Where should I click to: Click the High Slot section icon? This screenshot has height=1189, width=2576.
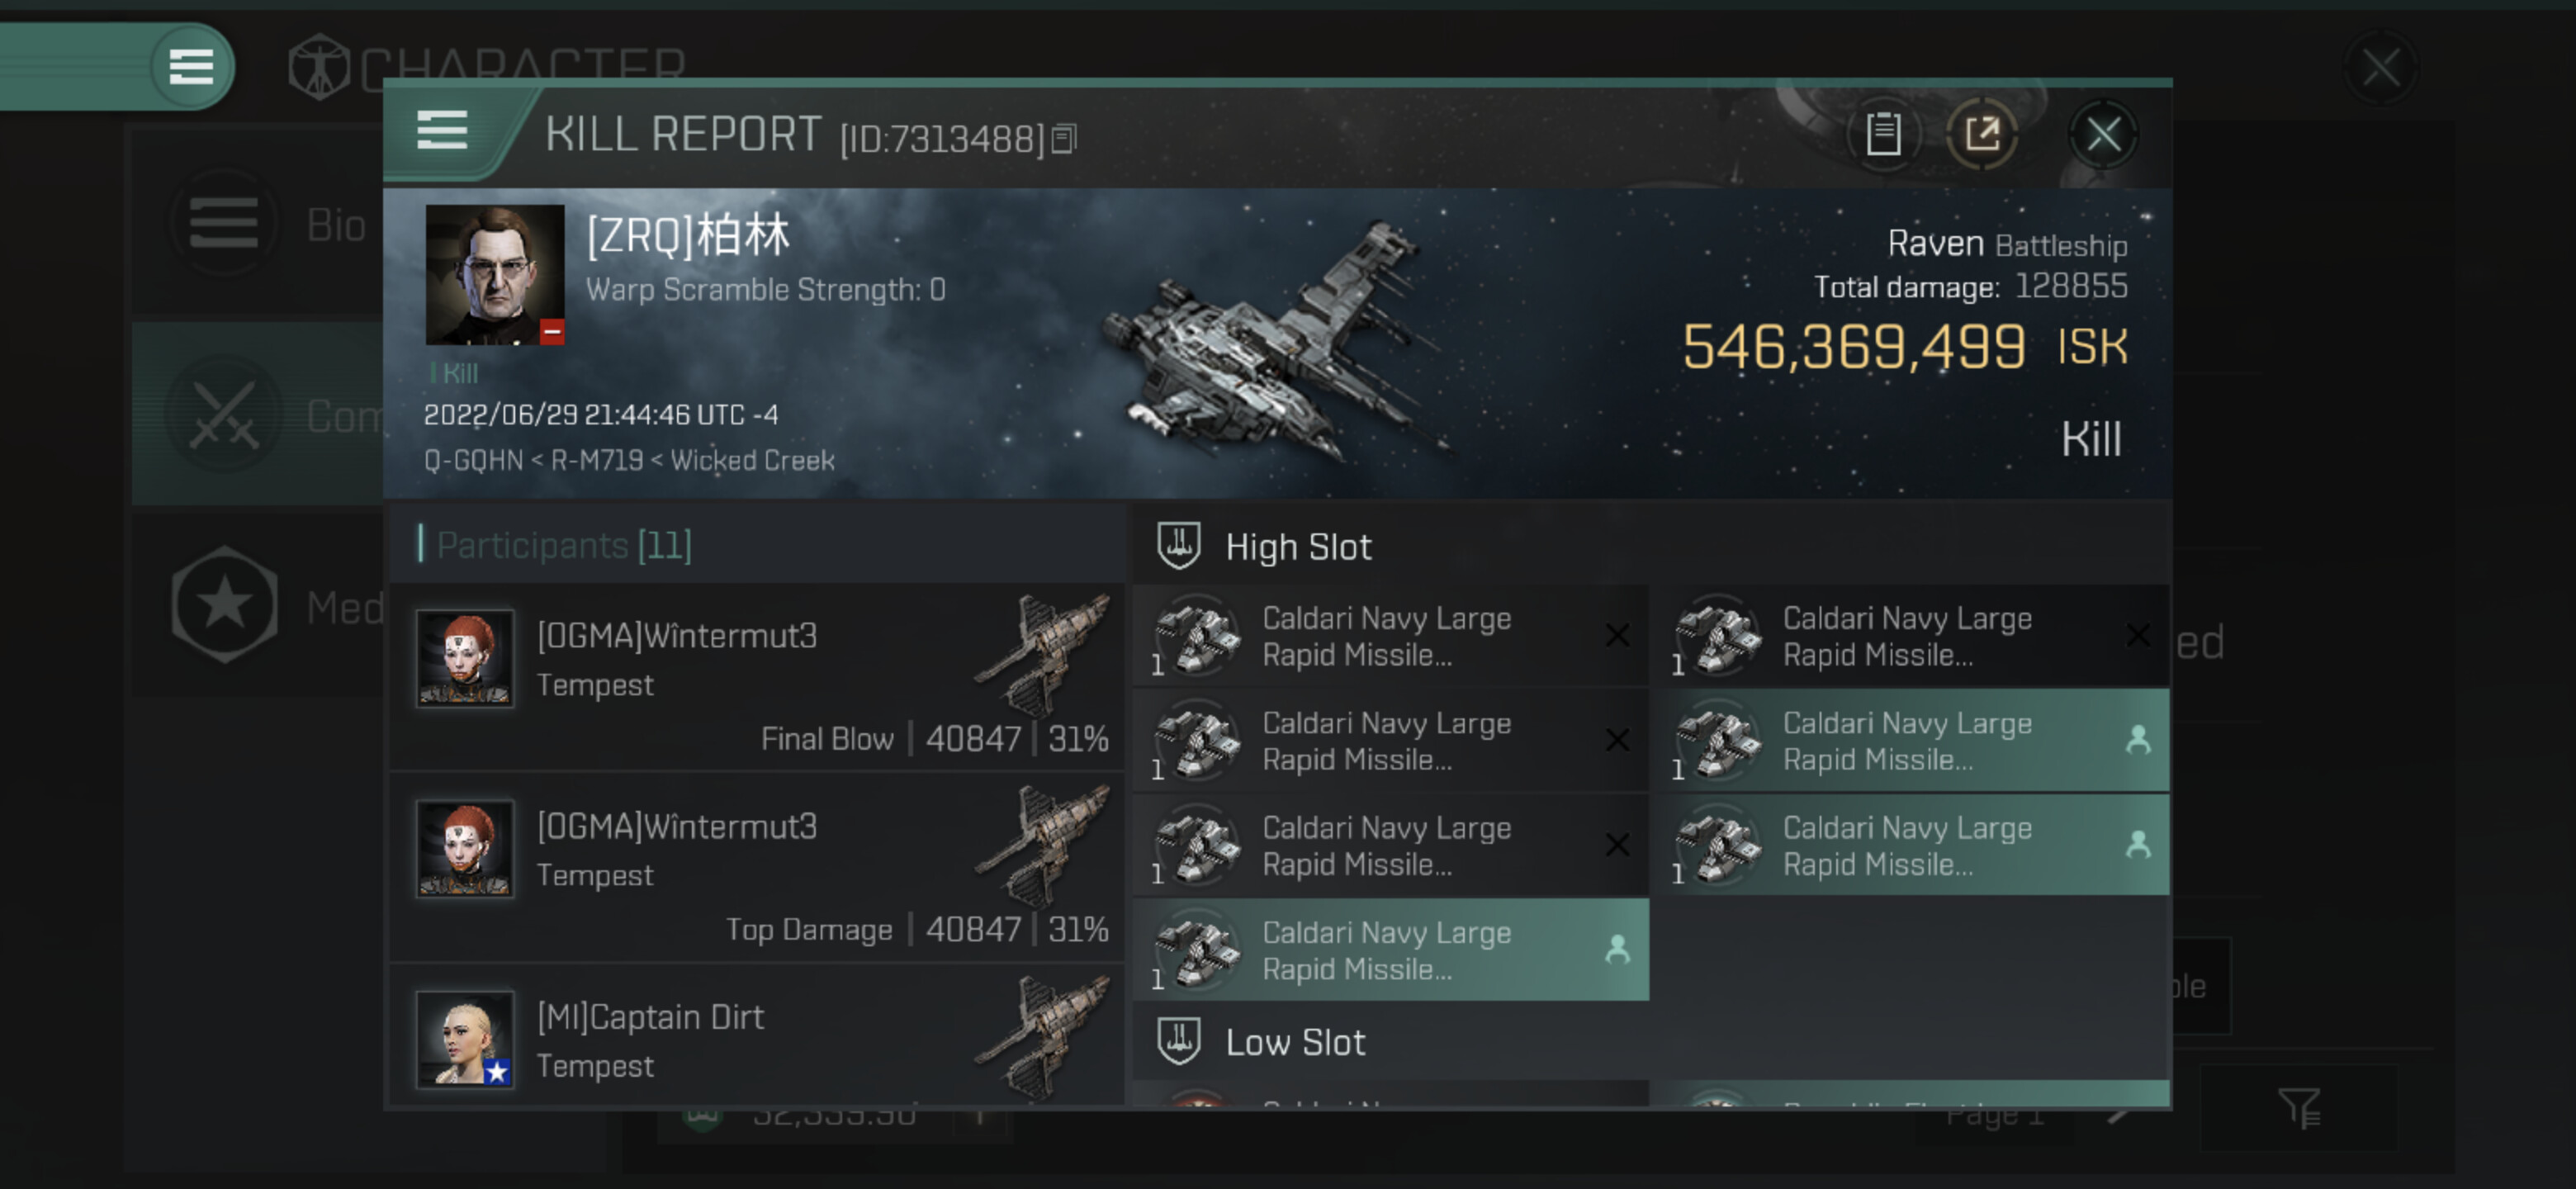1178,546
